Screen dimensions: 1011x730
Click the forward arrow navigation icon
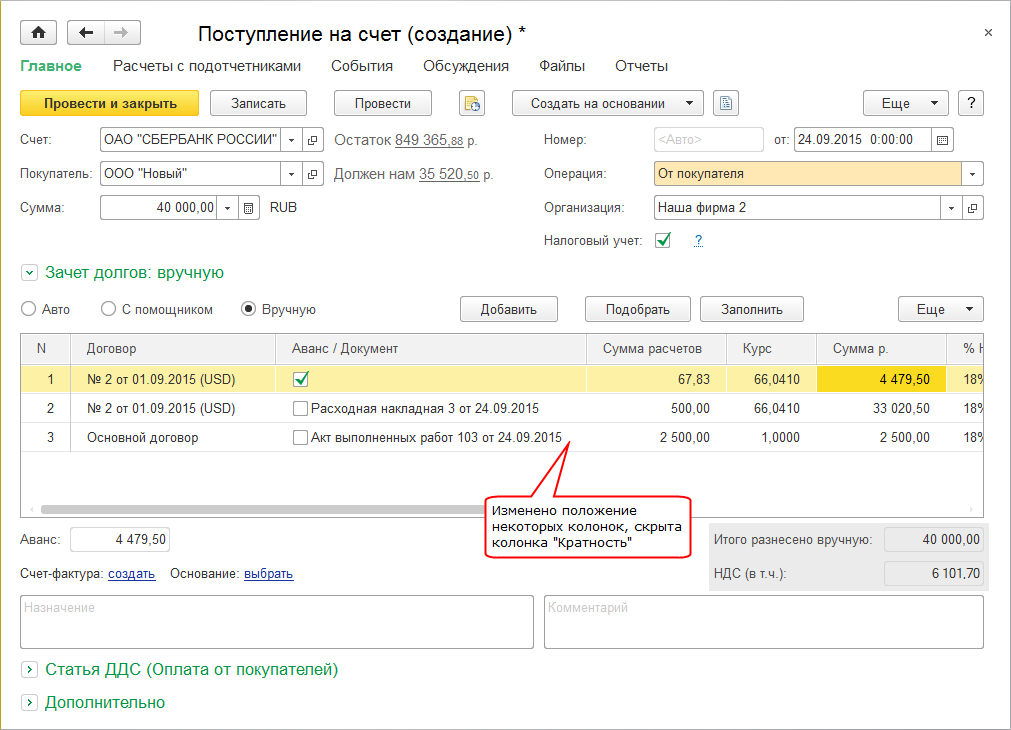120,33
